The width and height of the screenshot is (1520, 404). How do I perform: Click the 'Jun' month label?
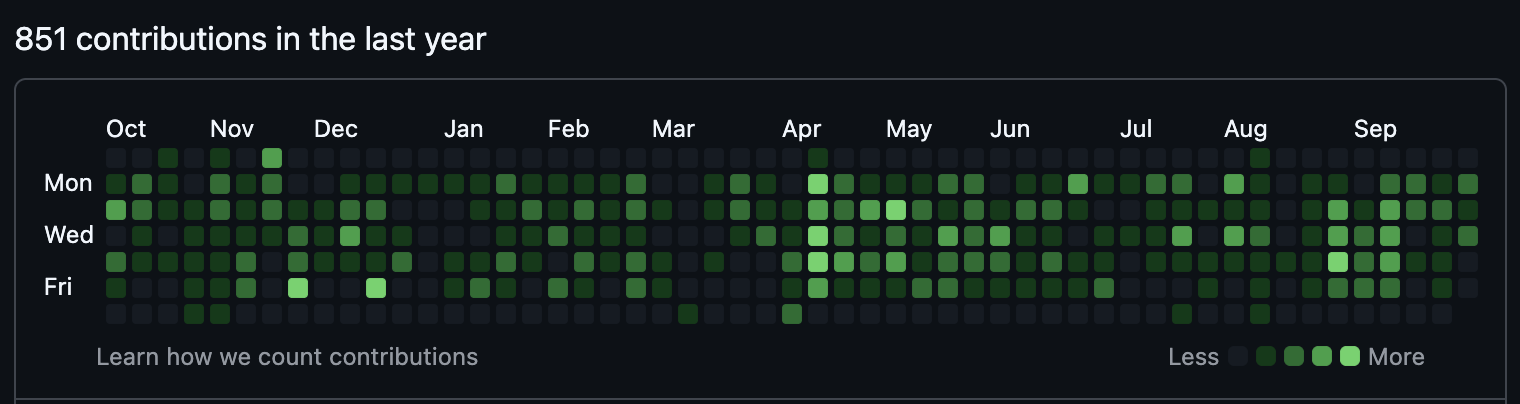(1010, 129)
